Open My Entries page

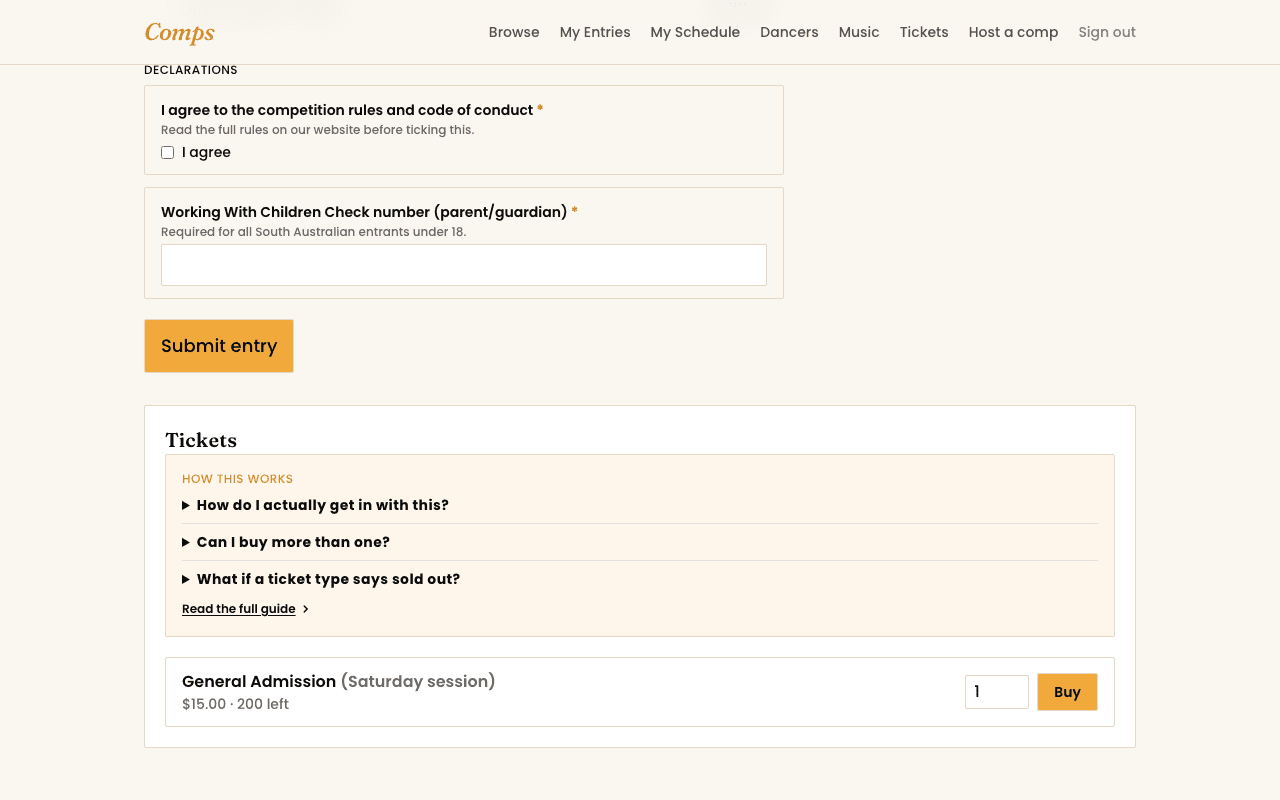595,32
